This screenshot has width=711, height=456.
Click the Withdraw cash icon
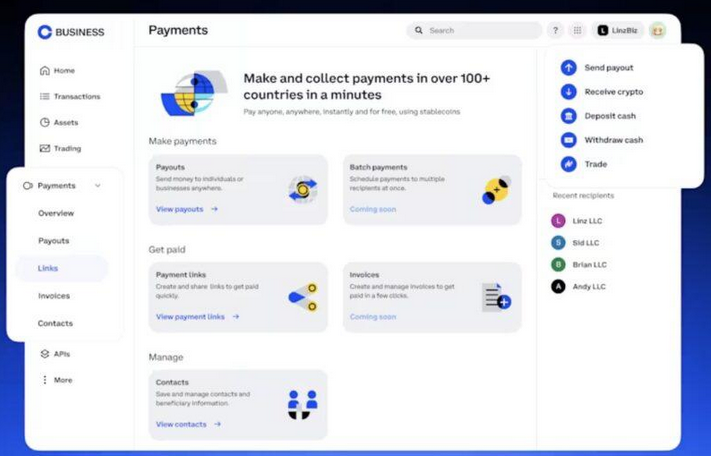[569, 140]
